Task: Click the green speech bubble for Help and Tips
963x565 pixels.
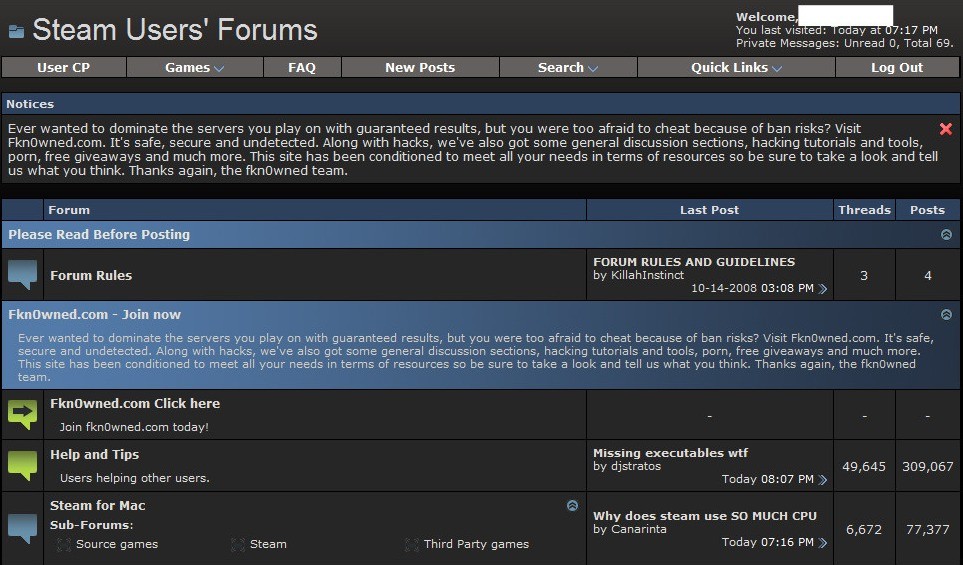Action: (x=23, y=466)
